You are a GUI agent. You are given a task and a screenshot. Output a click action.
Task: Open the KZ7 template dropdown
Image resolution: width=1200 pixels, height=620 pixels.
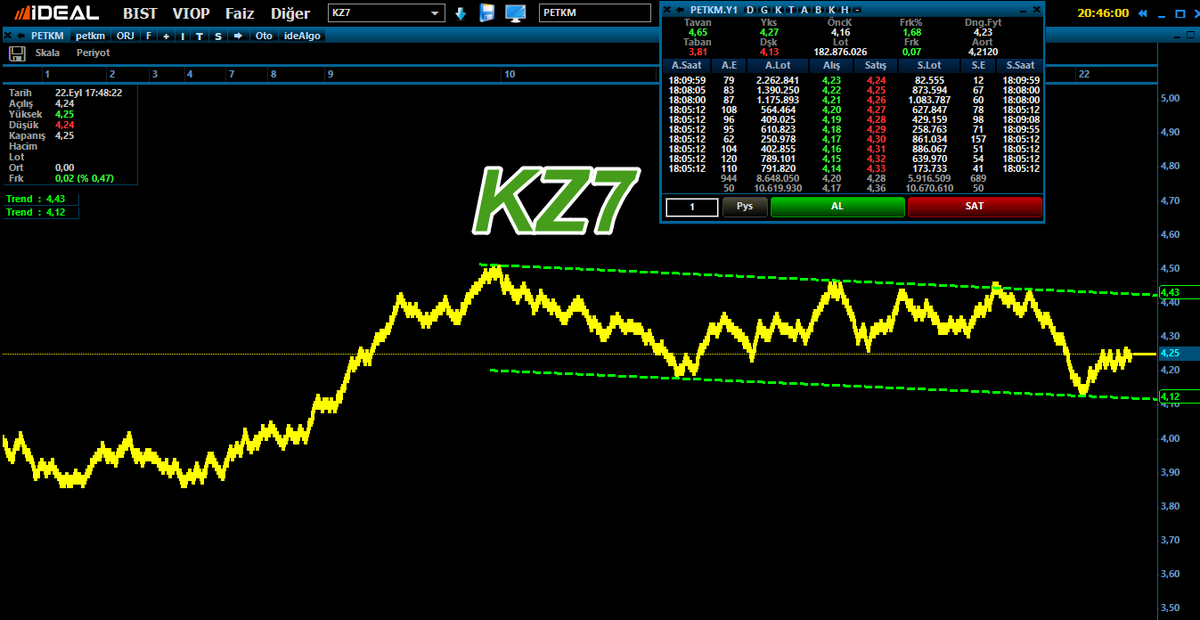(435, 14)
